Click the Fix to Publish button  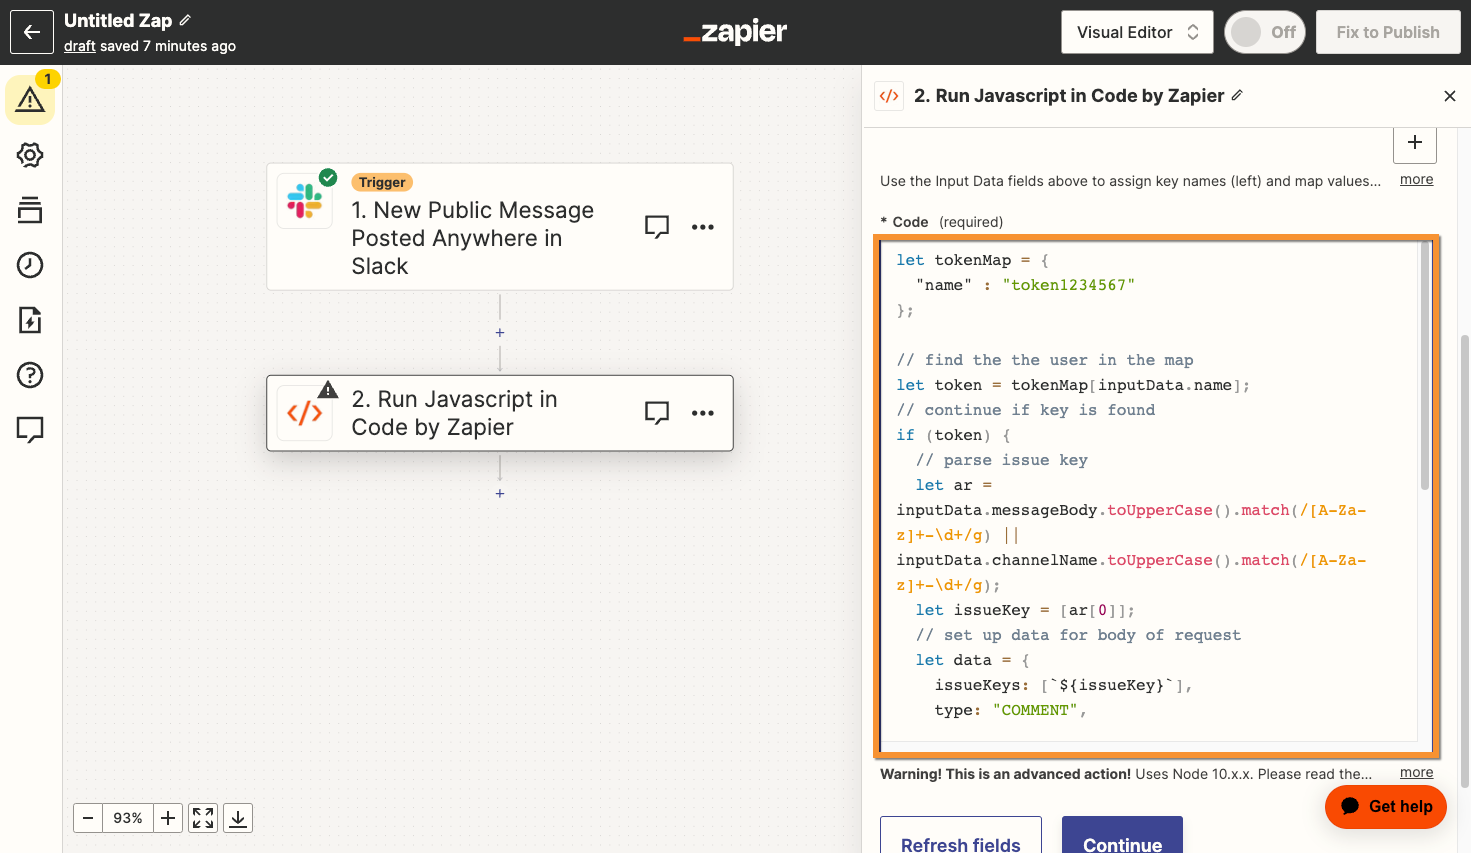click(x=1388, y=32)
